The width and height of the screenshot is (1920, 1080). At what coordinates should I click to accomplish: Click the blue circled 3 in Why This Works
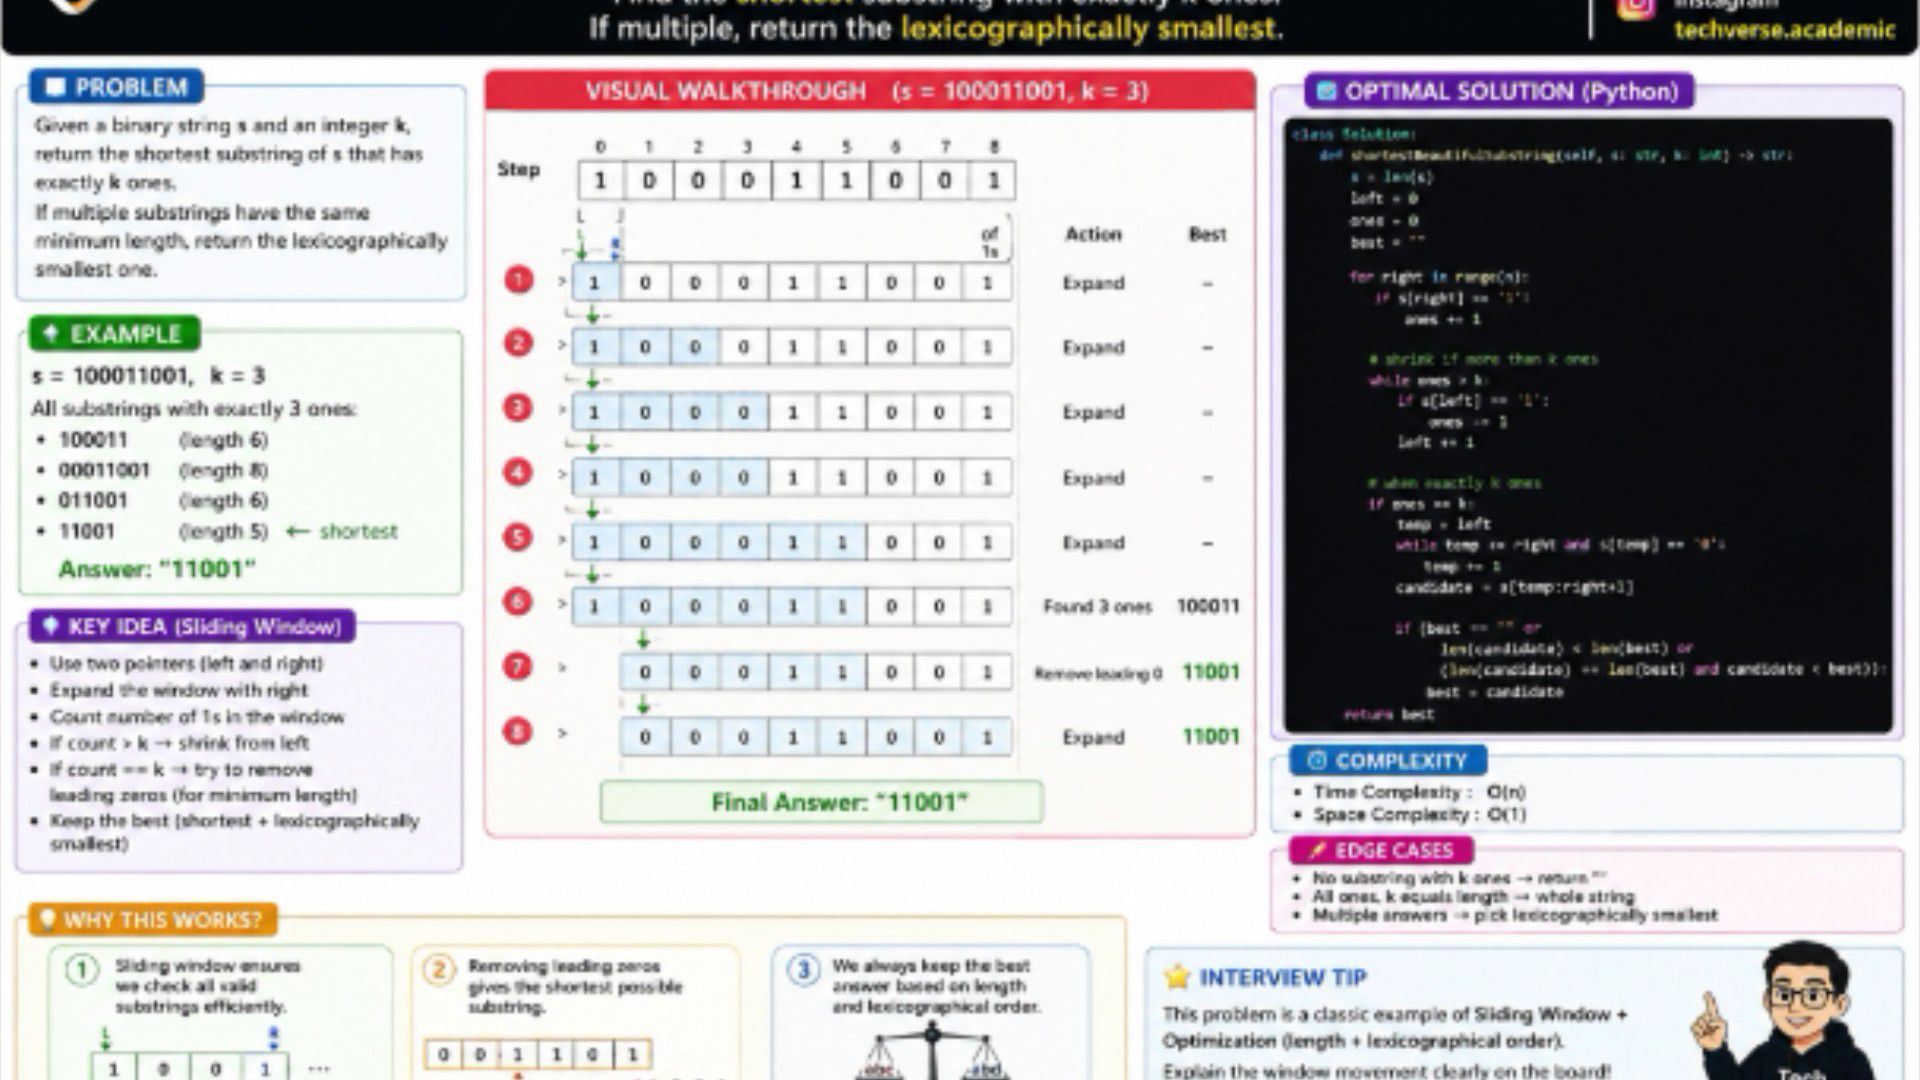tap(803, 970)
